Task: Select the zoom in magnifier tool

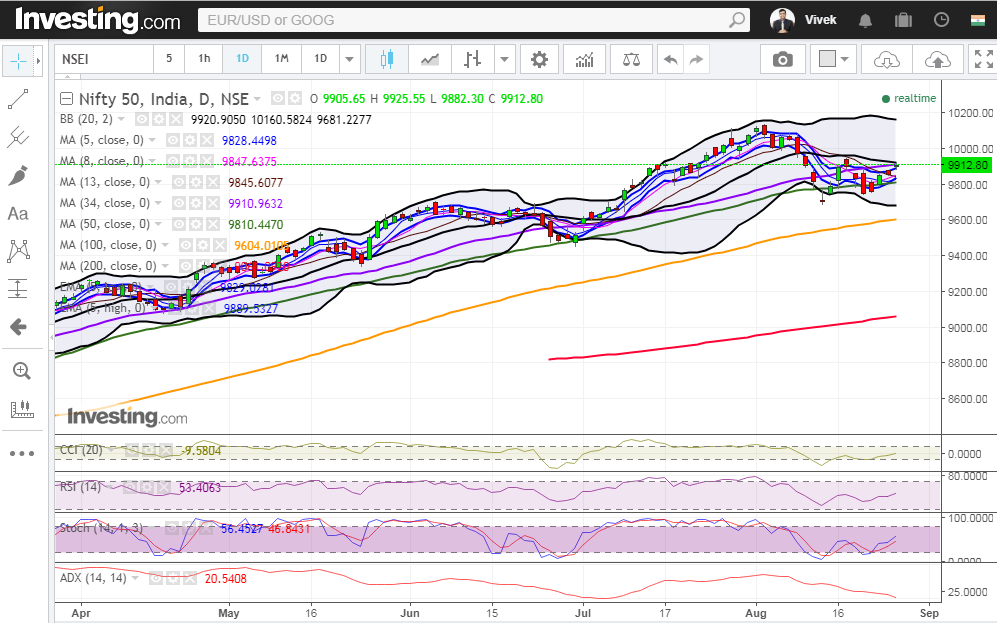Action: 21,371
